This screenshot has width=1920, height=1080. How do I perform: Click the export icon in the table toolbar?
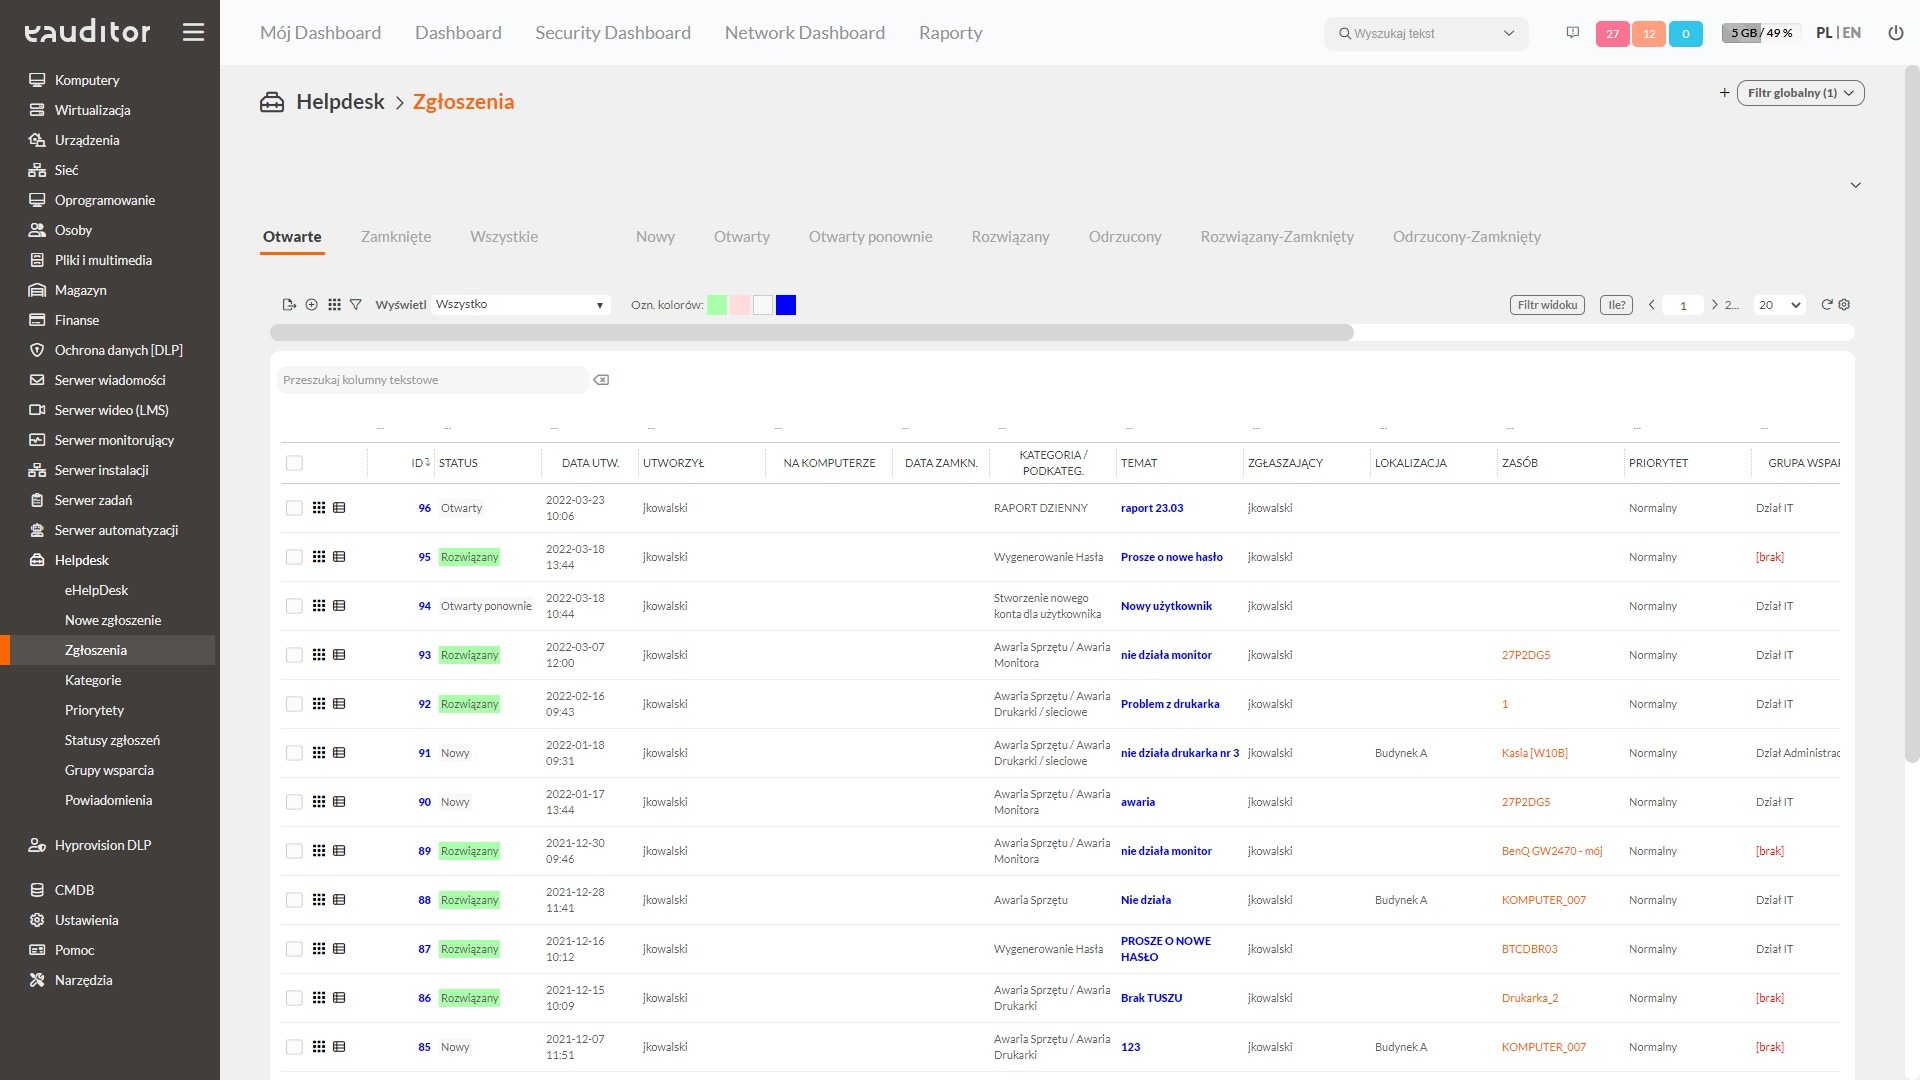click(x=289, y=305)
